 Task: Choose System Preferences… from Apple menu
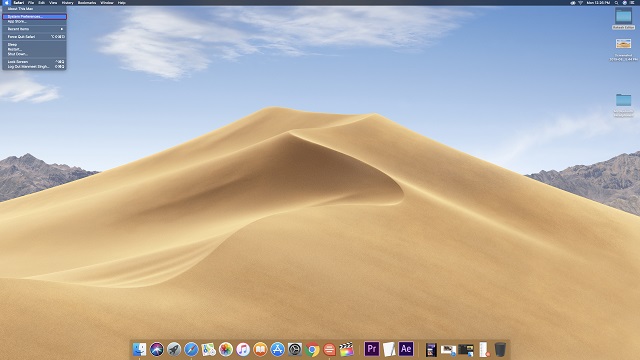click(34, 17)
